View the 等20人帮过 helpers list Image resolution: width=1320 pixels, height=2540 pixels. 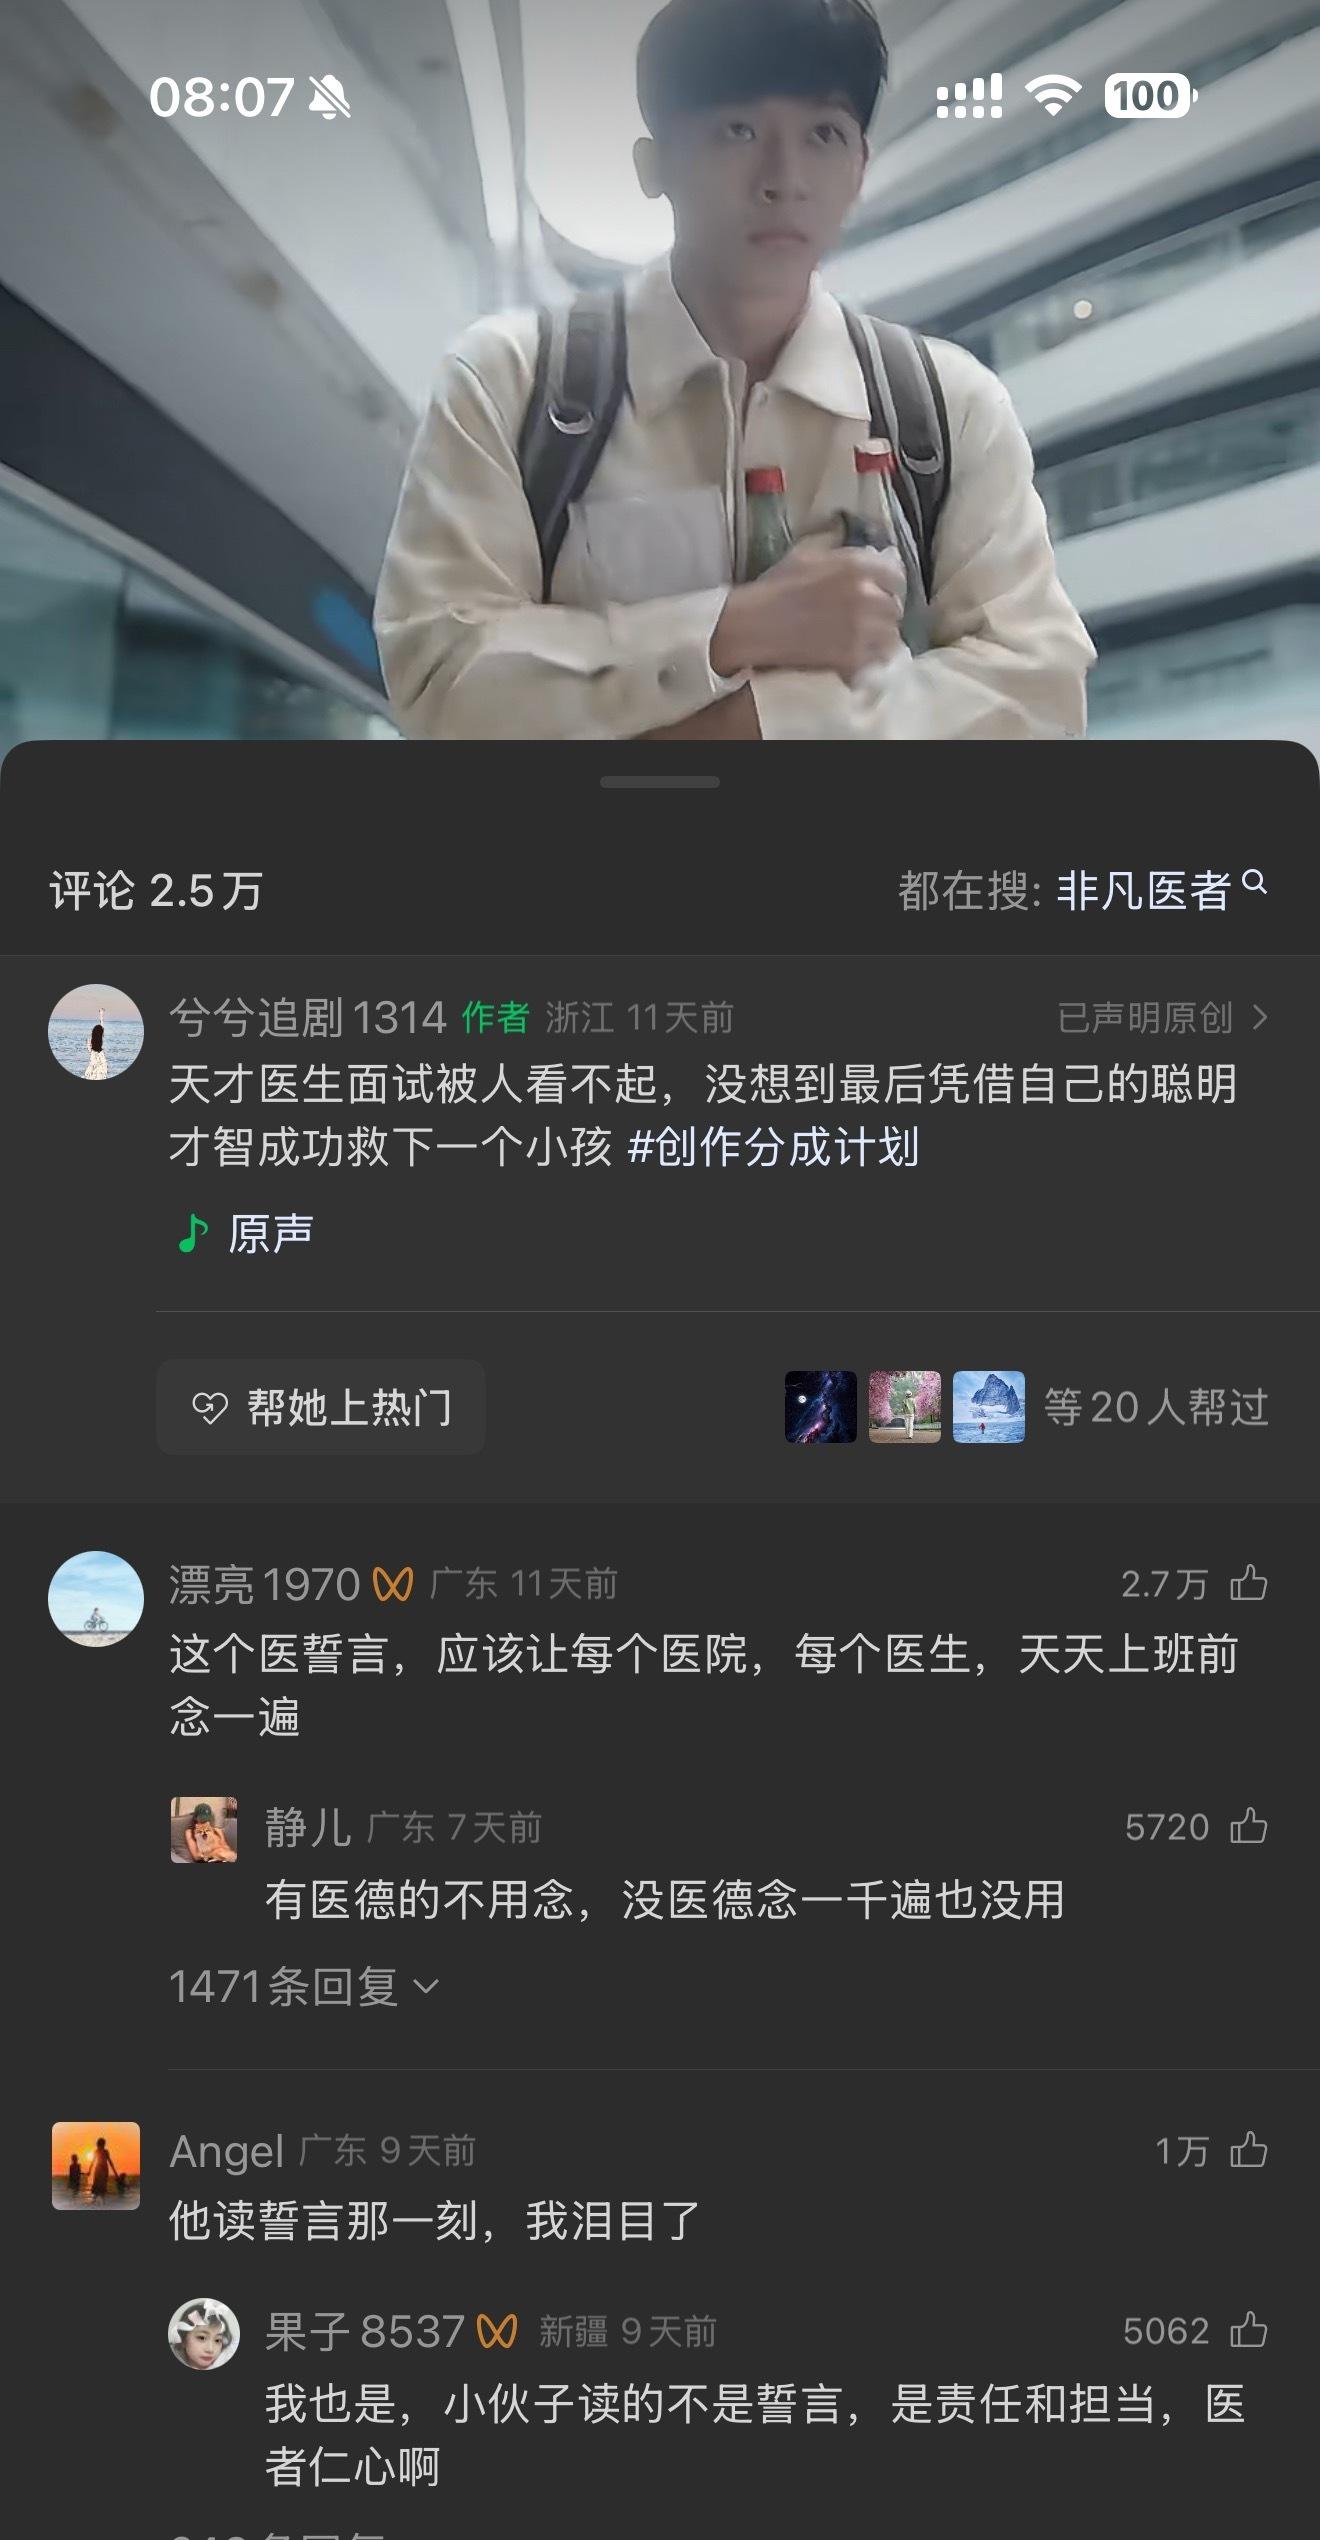pyautogui.click(x=1157, y=1407)
